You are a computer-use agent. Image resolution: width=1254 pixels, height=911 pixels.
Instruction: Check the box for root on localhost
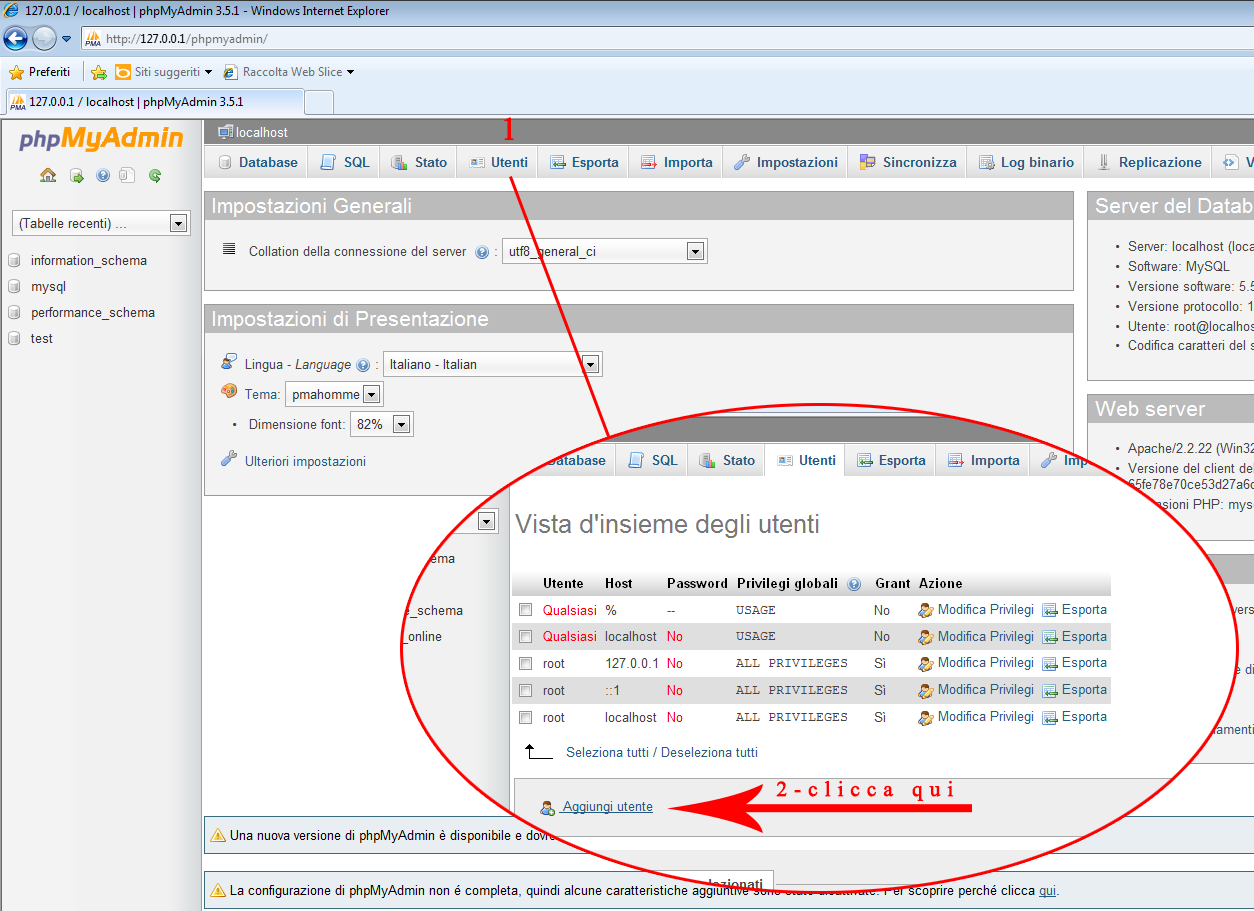[x=525, y=717]
